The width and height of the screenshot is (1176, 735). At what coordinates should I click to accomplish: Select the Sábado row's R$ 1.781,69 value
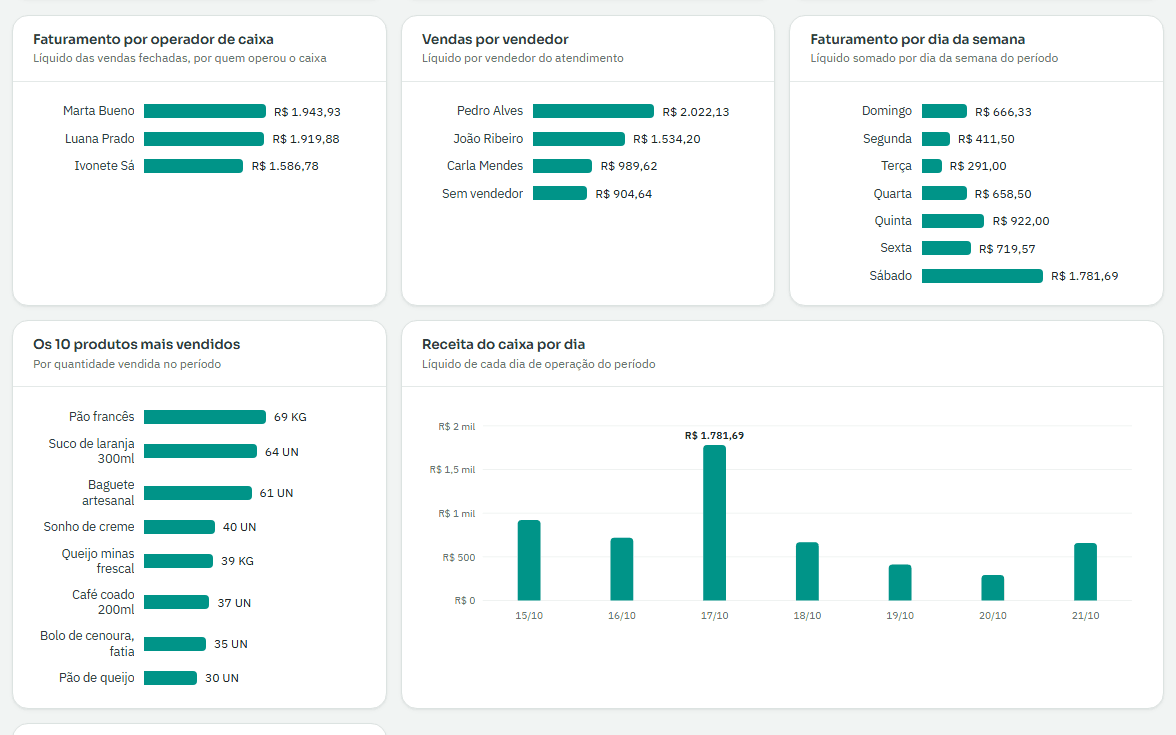[1084, 276]
